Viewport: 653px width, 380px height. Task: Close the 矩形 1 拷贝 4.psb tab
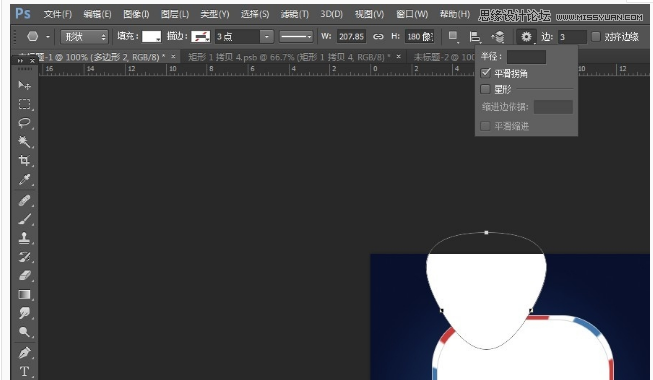(399, 56)
